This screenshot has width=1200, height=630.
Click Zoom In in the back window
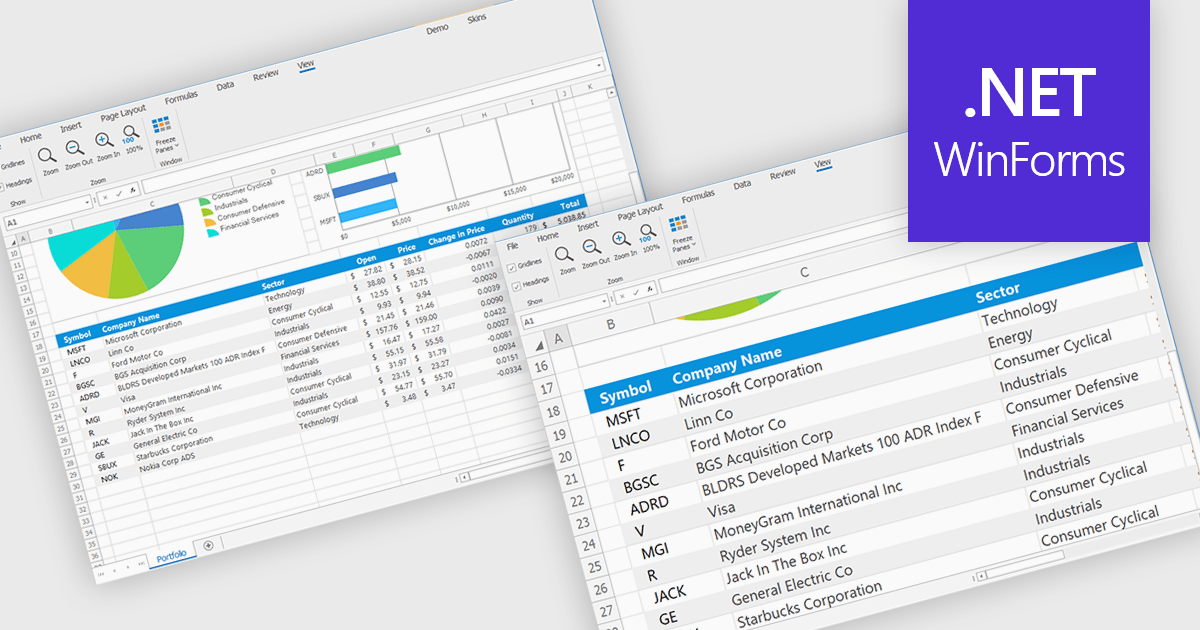point(103,140)
